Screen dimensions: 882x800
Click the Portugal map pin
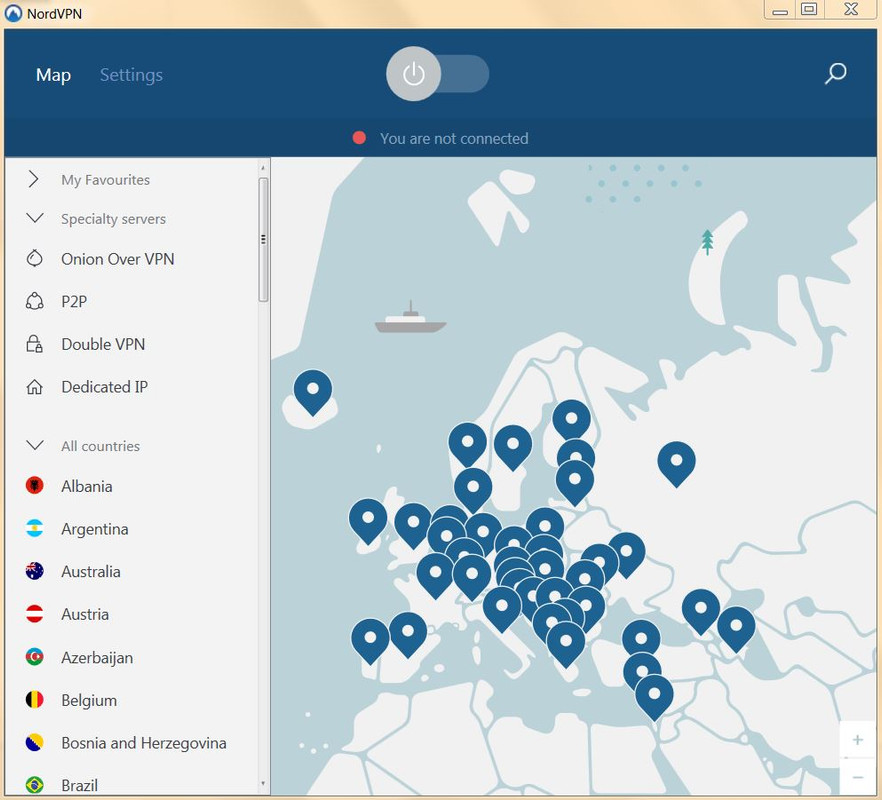coord(370,638)
